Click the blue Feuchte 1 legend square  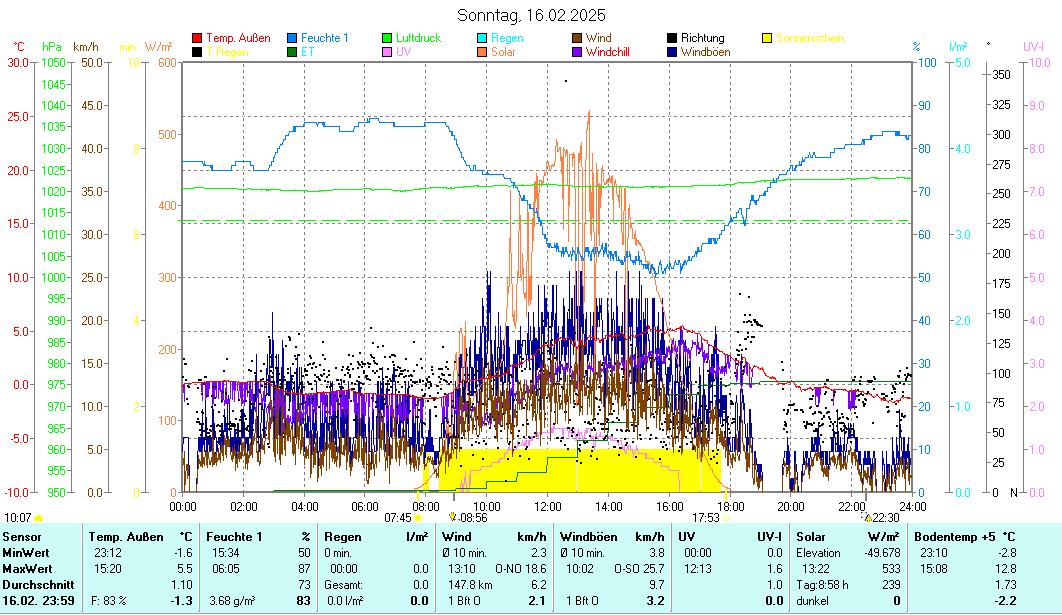tap(292, 38)
